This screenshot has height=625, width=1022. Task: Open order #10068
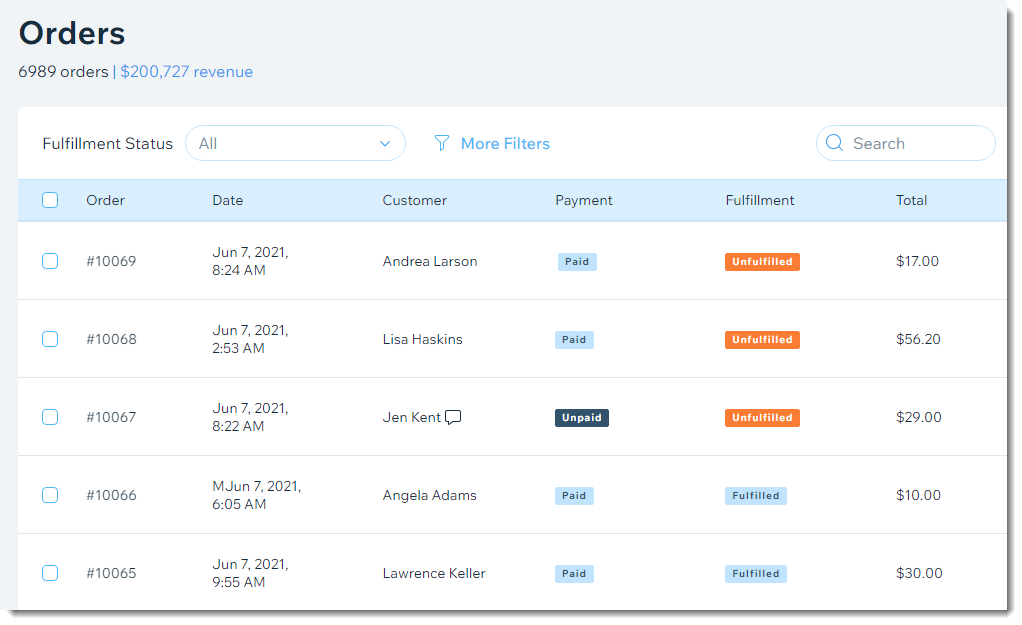(111, 340)
